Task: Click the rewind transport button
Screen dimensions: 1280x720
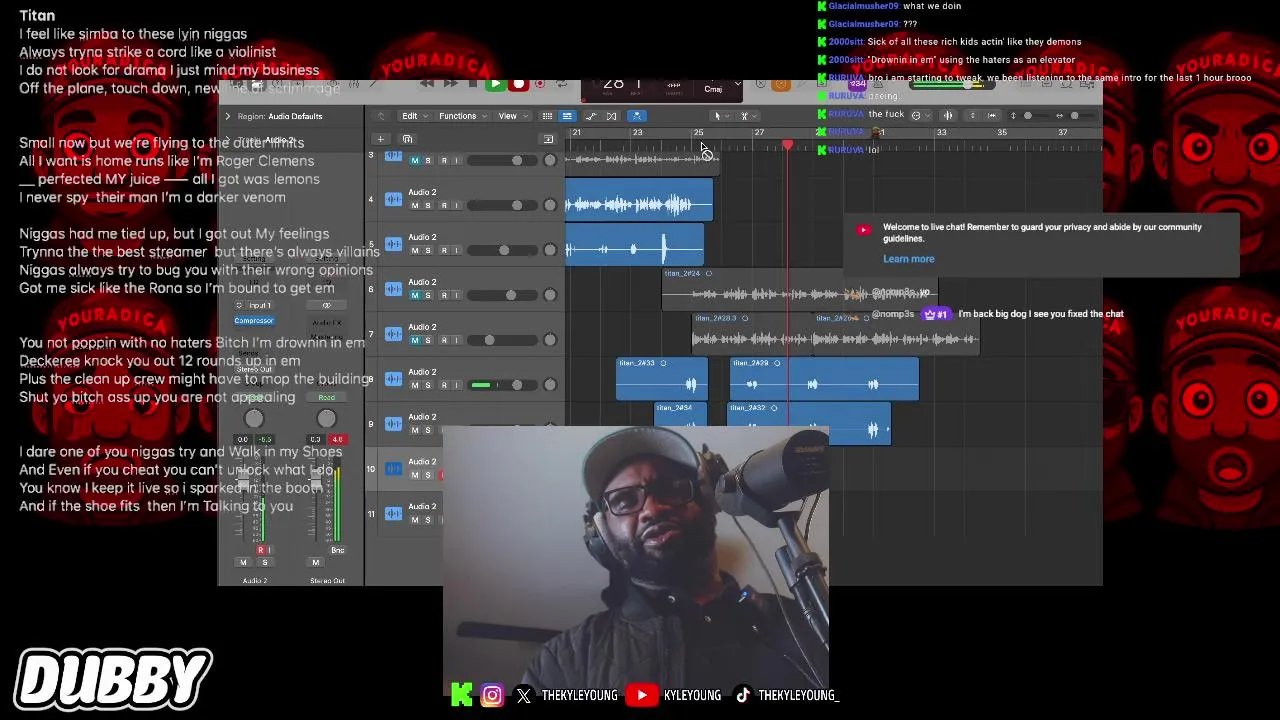Action: [427, 85]
